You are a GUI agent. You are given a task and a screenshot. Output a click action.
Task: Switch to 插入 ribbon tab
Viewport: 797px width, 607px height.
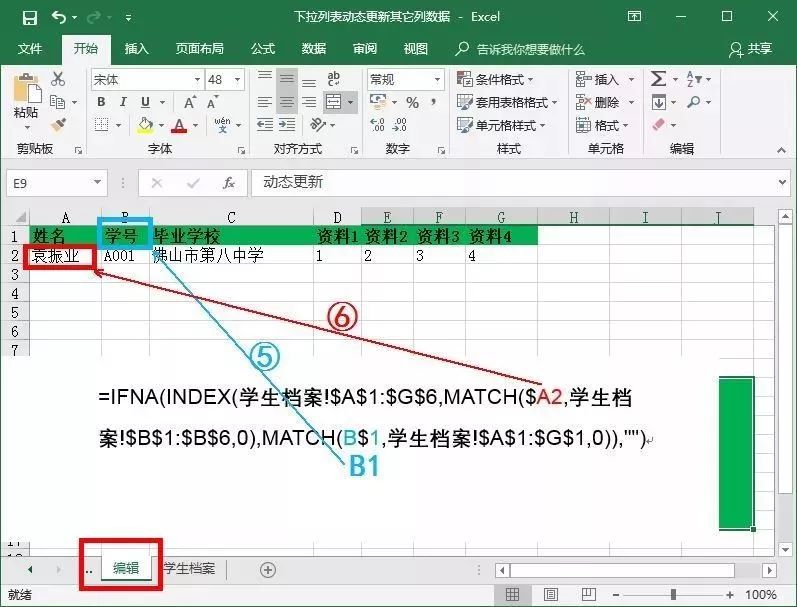[137, 48]
